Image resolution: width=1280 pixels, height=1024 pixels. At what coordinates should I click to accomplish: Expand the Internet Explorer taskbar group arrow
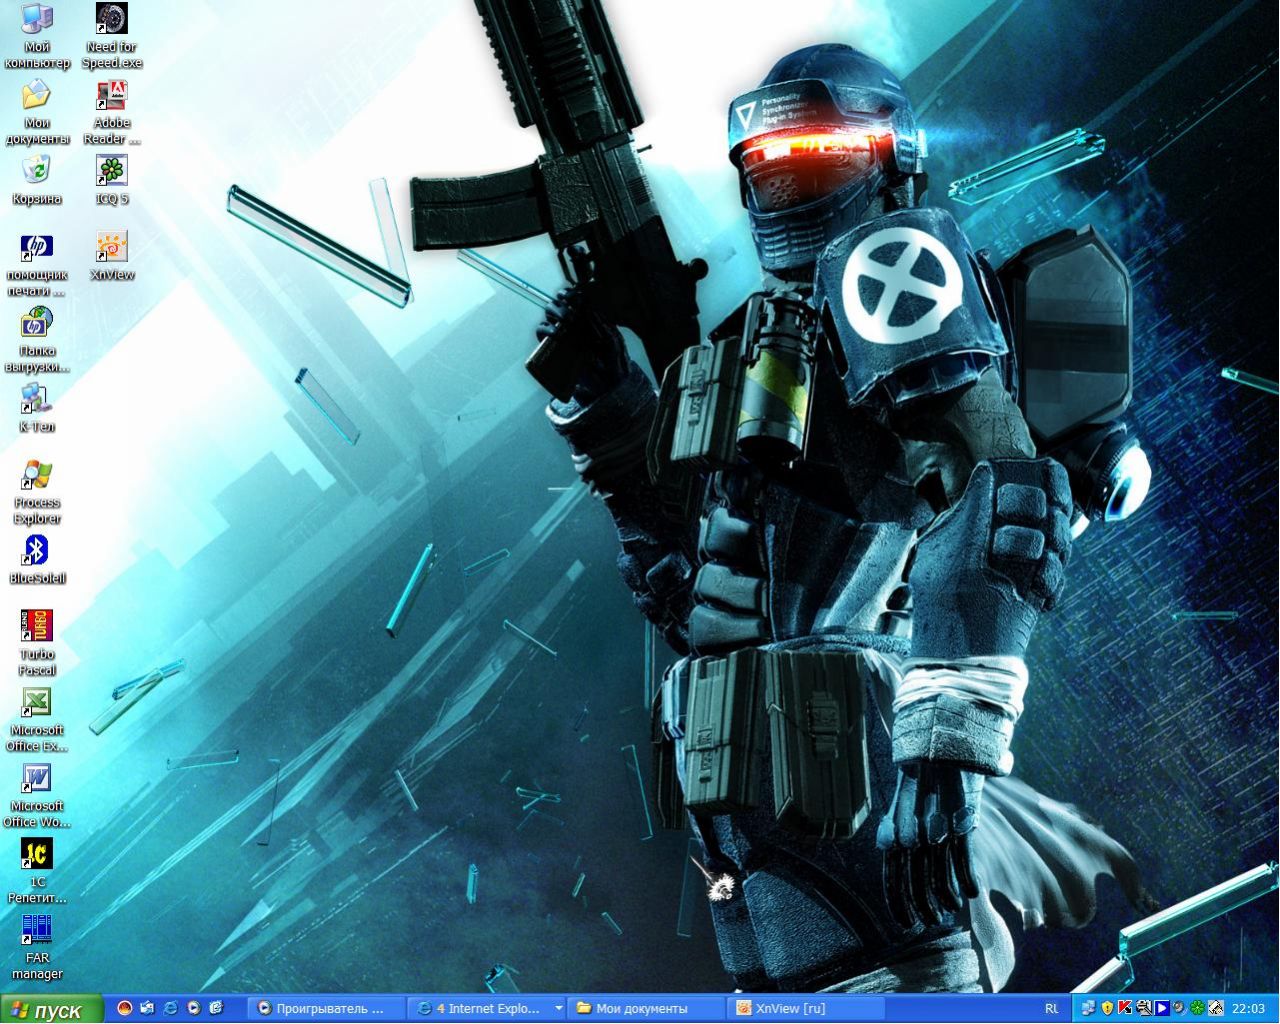[558, 1008]
